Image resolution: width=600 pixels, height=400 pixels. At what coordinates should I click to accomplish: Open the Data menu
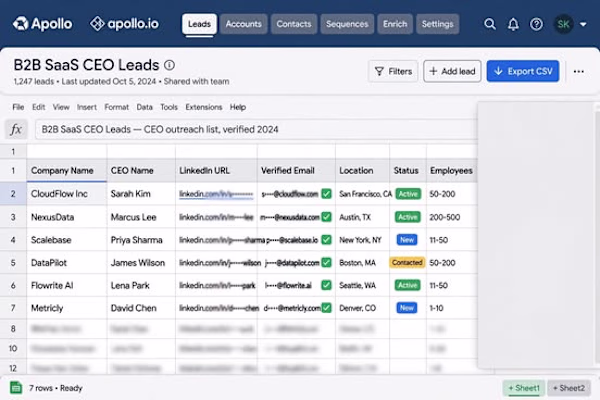(145, 107)
